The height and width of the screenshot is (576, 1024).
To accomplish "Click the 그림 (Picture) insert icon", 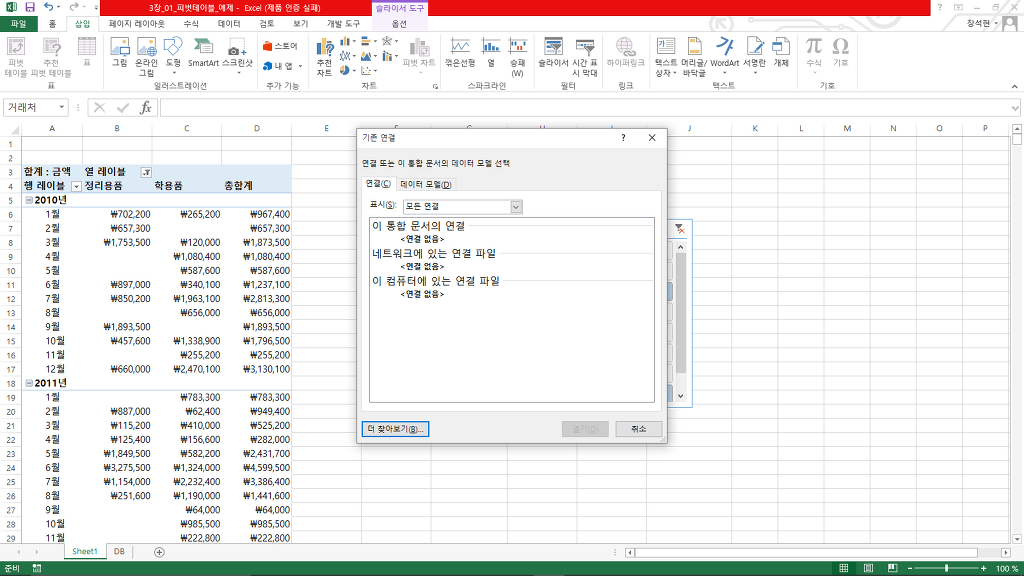I will coord(120,52).
